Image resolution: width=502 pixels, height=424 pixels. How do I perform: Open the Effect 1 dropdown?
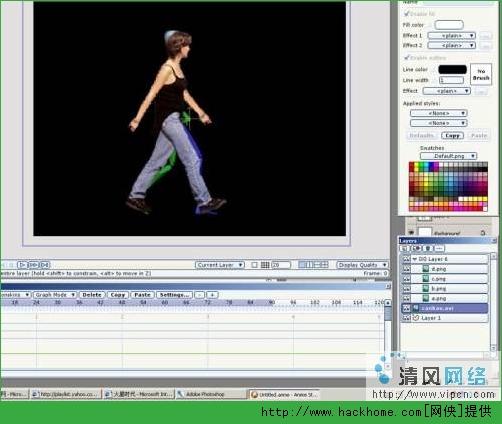point(452,35)
